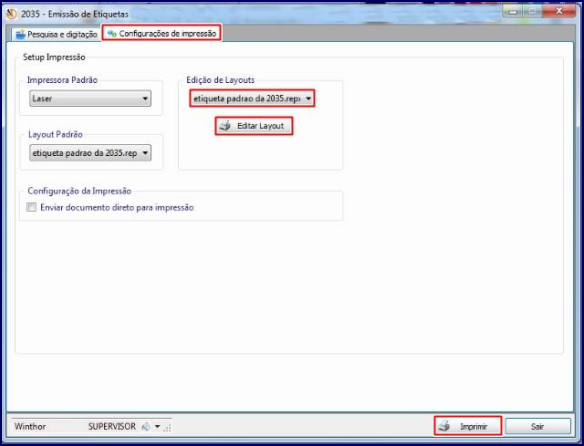Open the Impressora Padrão Laser dropdown

click(x=90, y=99)
